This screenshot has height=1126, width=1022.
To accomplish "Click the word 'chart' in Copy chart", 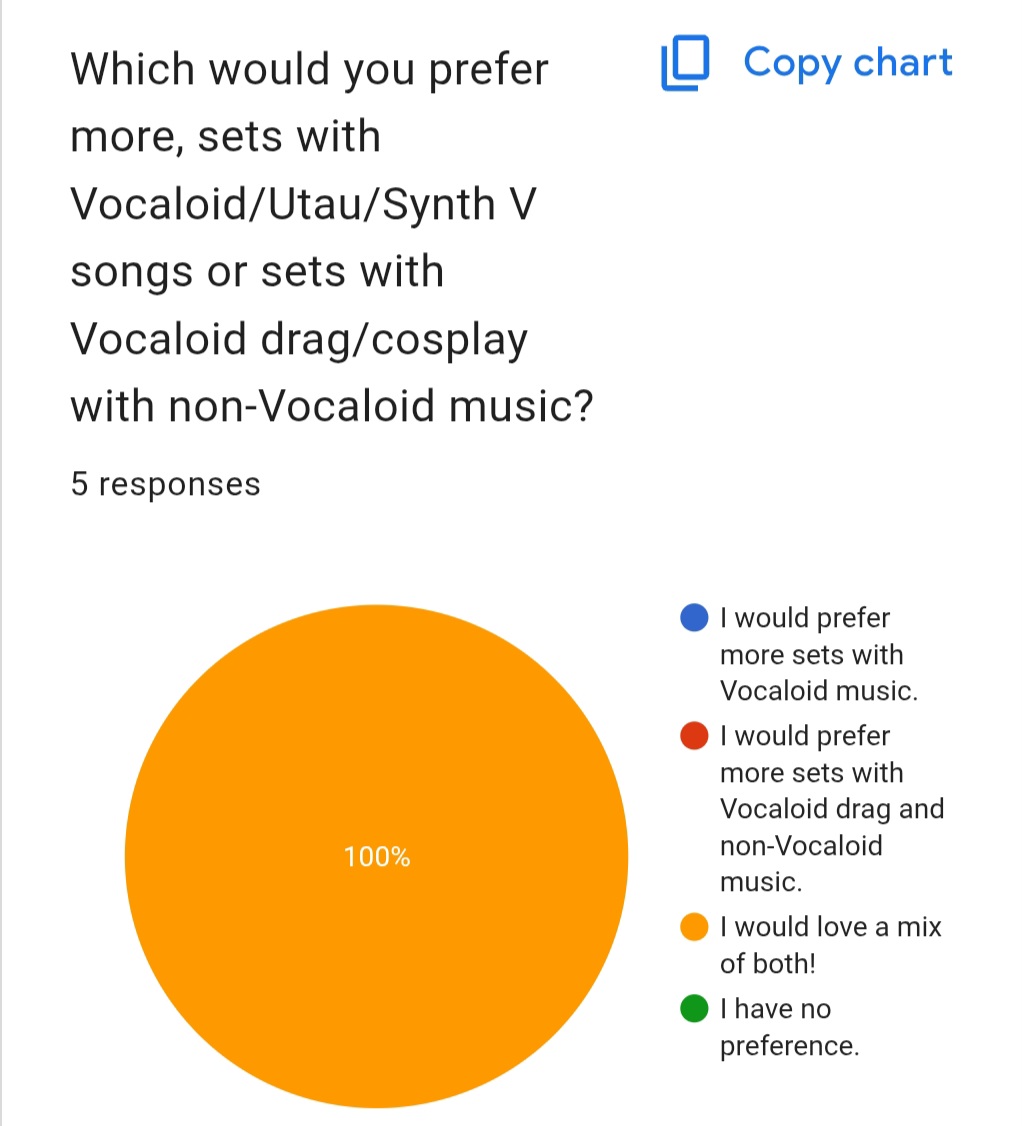I will coord(903,62).
